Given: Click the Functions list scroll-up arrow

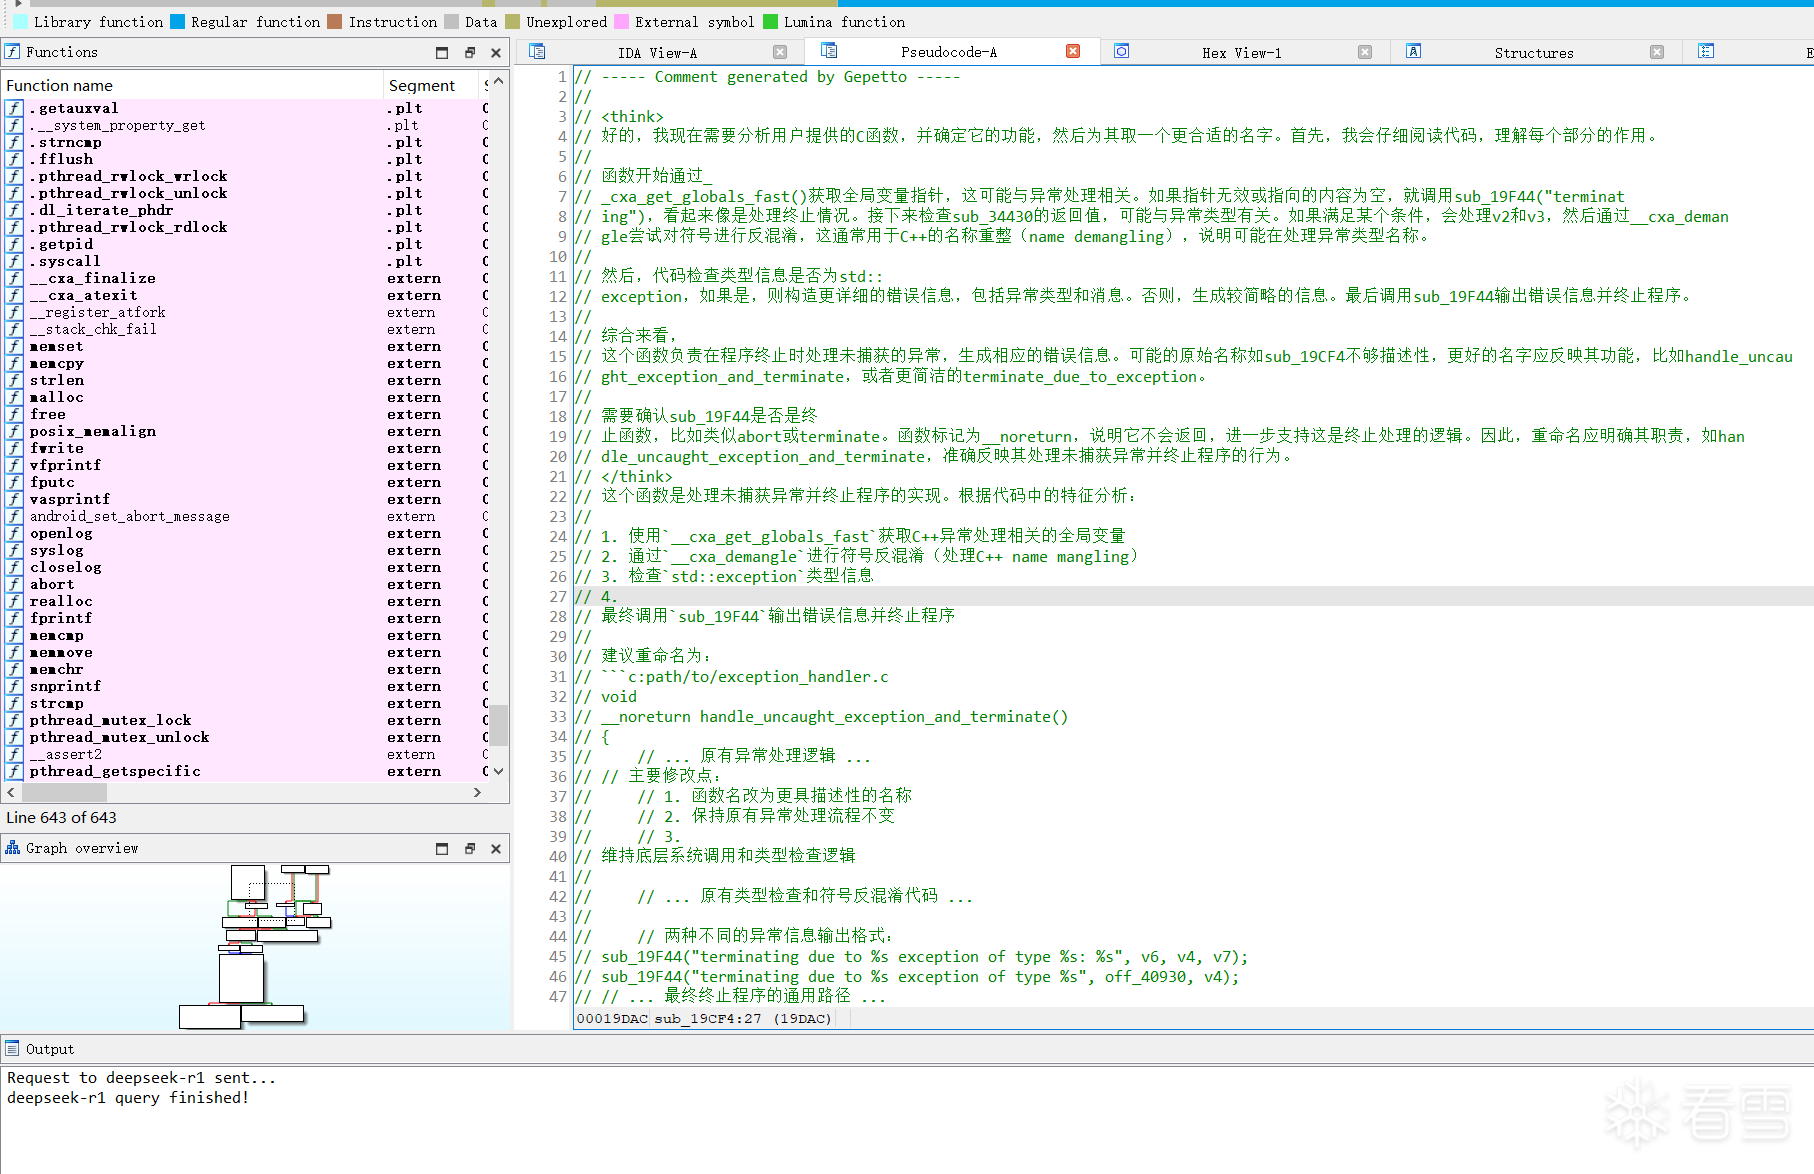Looking at the screenshot, I should coord(498,81).
